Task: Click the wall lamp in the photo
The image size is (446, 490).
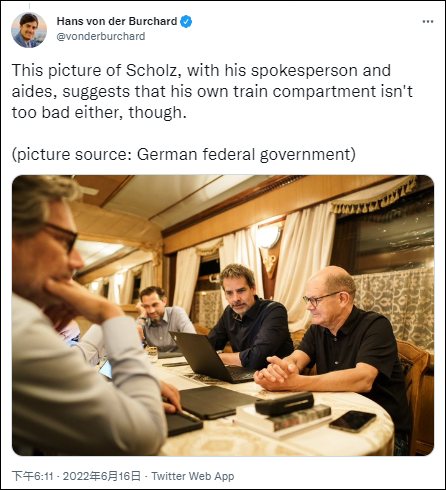Action: 269,236
